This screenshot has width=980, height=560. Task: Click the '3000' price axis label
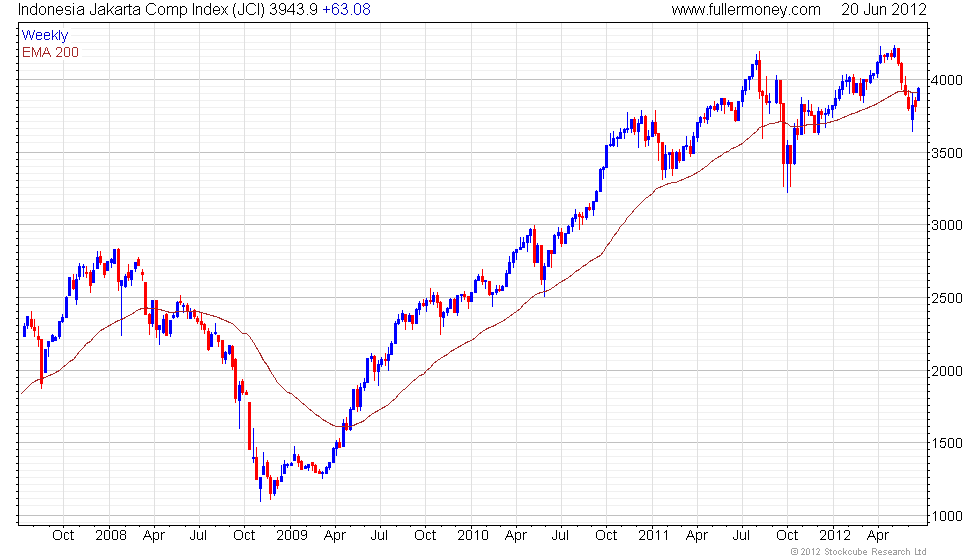[x=947, y=226]
